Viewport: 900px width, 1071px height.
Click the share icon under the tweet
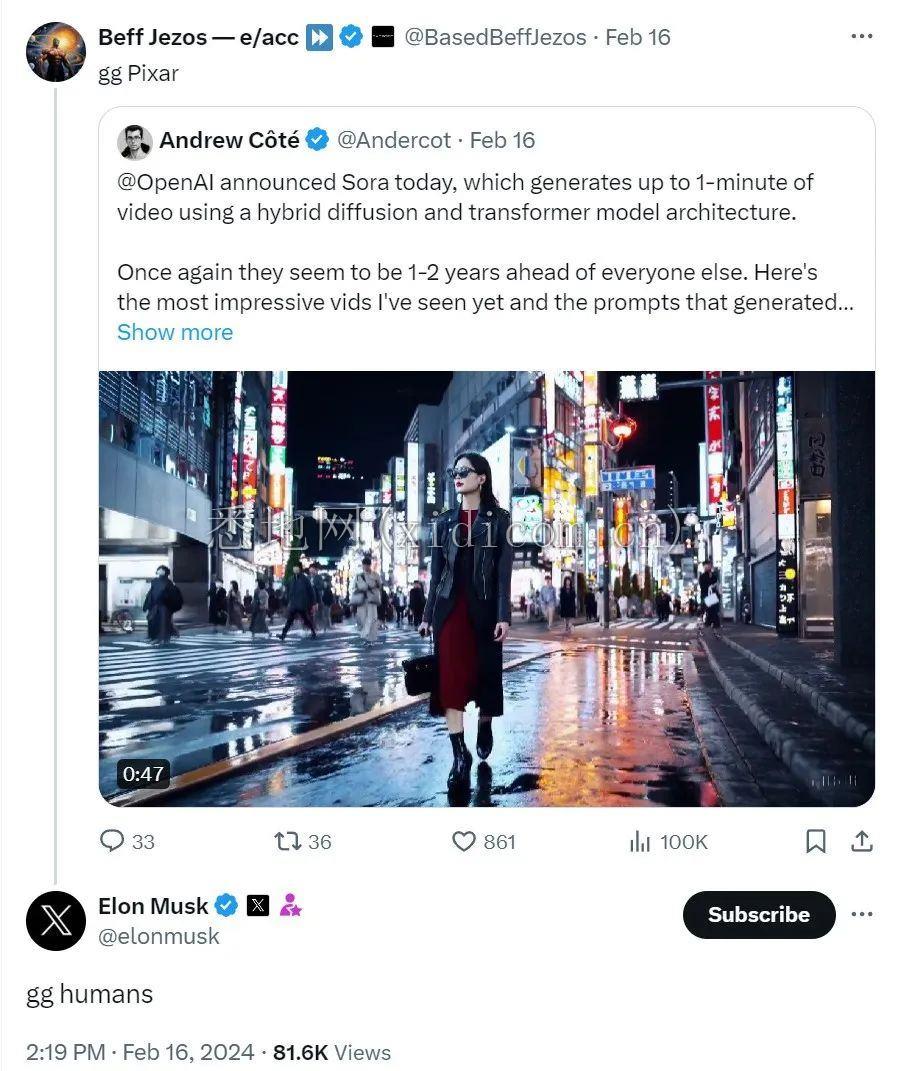pos(861,841)
